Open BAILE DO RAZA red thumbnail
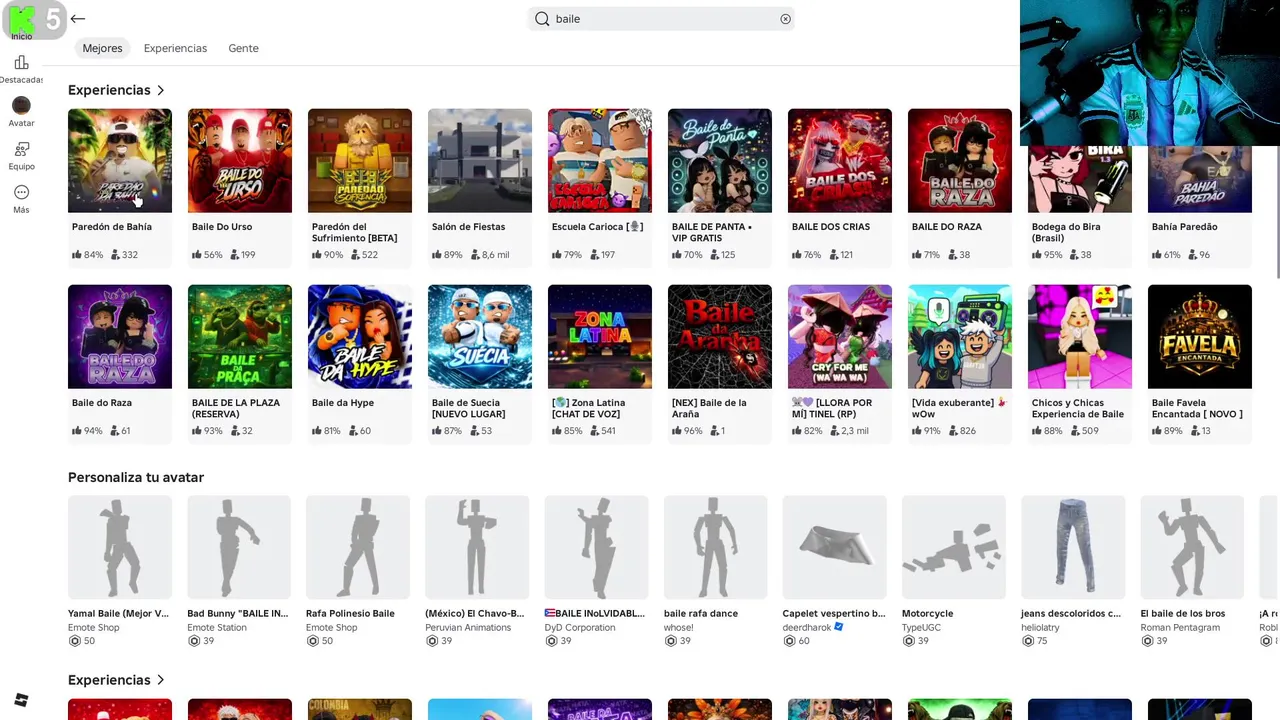 960,161
